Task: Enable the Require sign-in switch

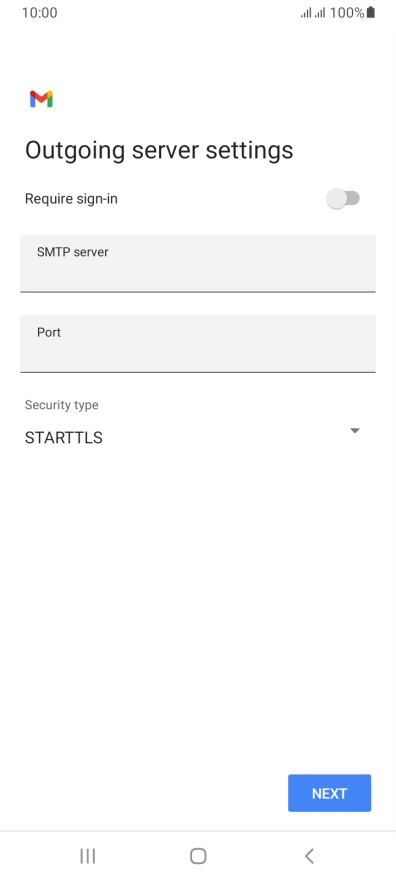Action: coord(343,199)
